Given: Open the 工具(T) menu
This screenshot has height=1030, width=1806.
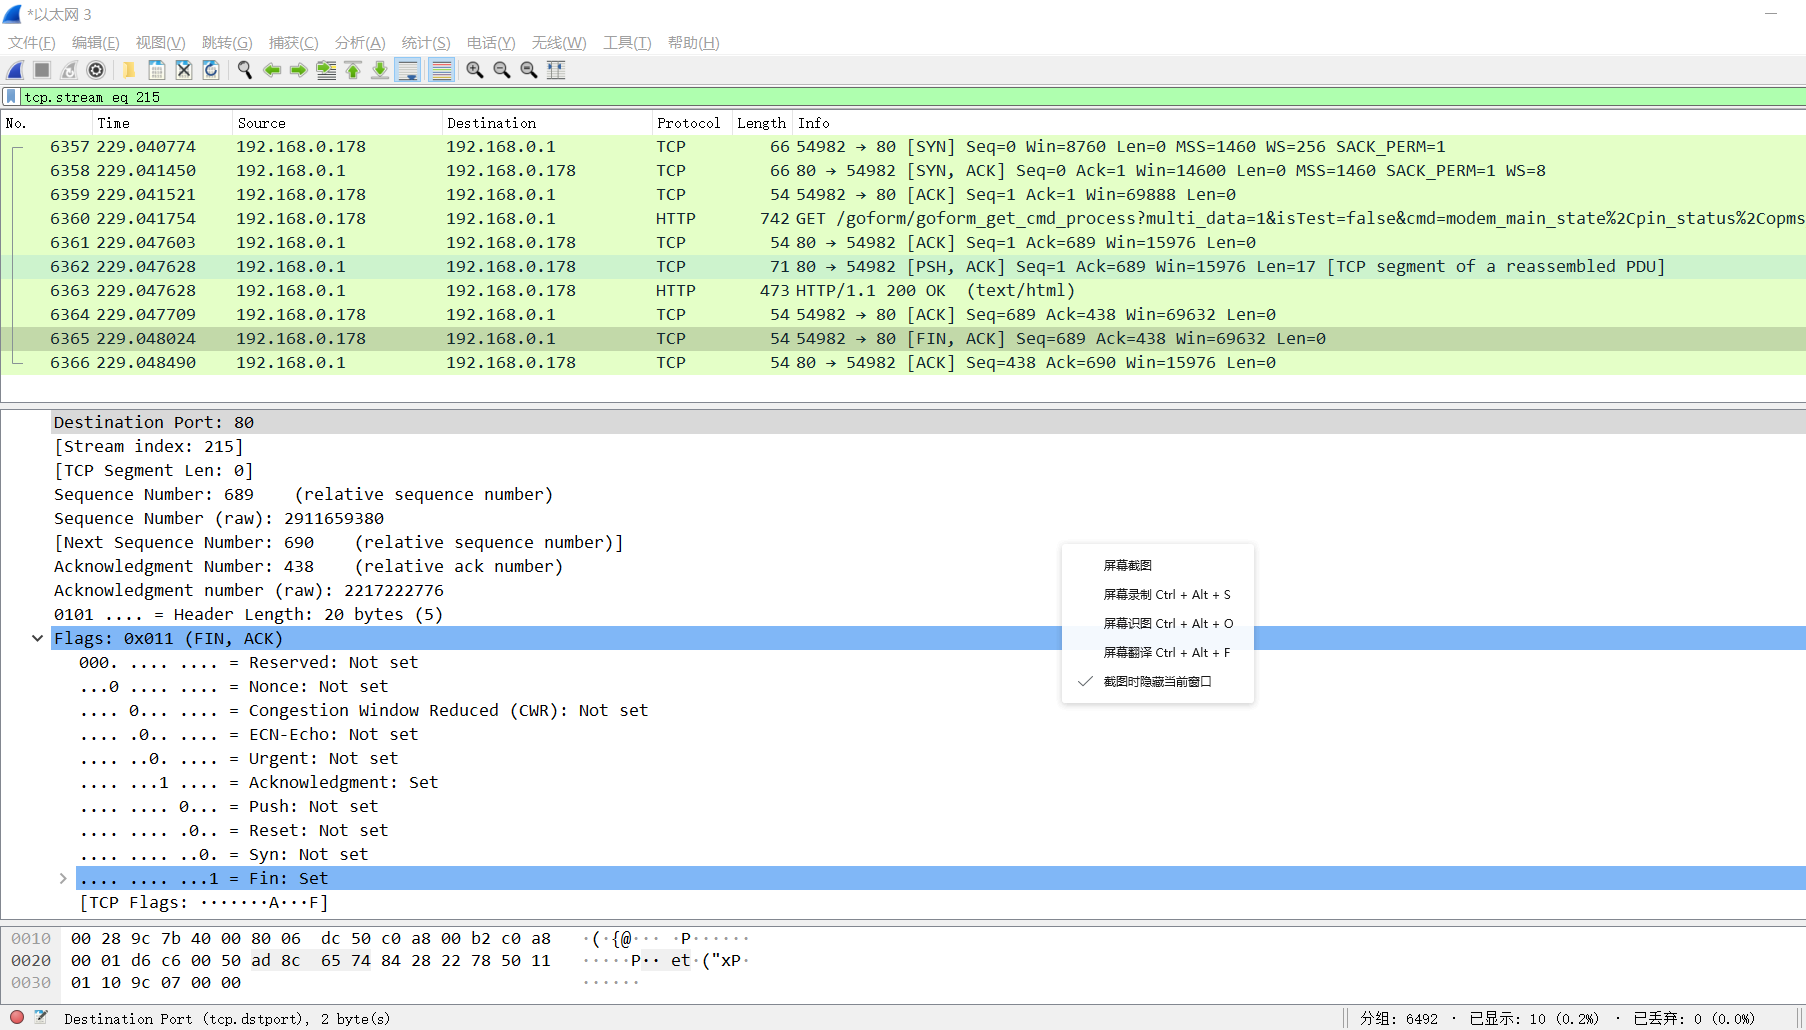Looking at the screenshot, I should click(627, 43).
